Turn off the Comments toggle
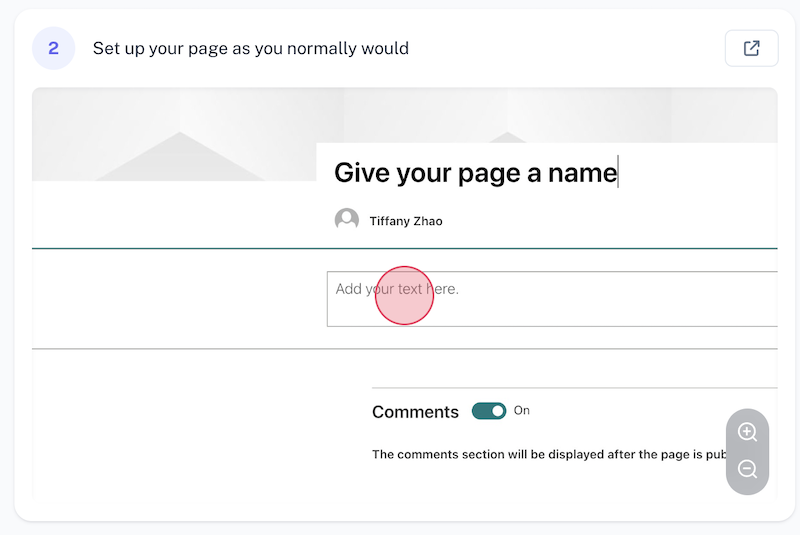 click(x=489, y=411)
